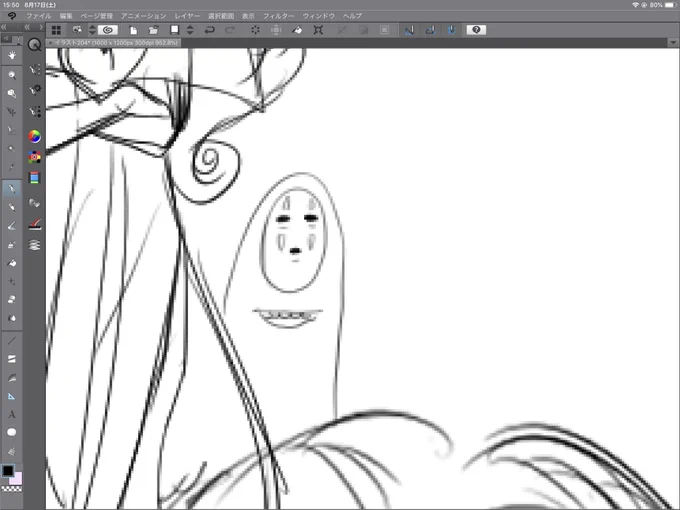Select the Balloon speech bubble tool
Viewport: 680px width, 510px height.
point(12,432)
